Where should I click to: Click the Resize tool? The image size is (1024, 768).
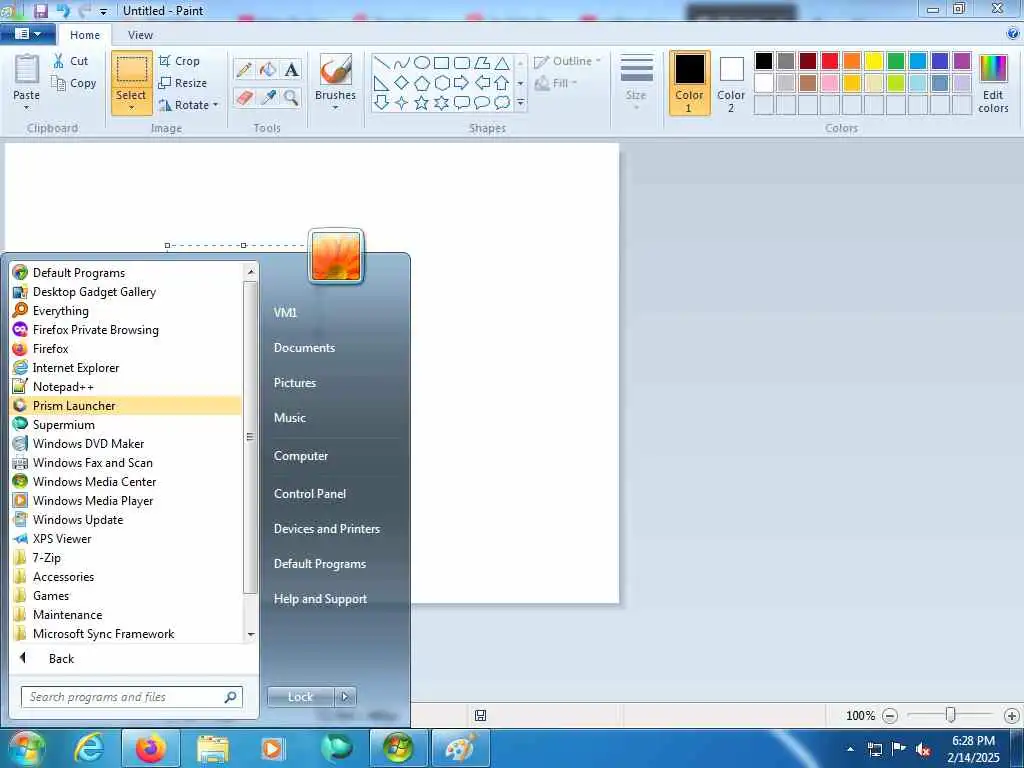tap(183, 83)
